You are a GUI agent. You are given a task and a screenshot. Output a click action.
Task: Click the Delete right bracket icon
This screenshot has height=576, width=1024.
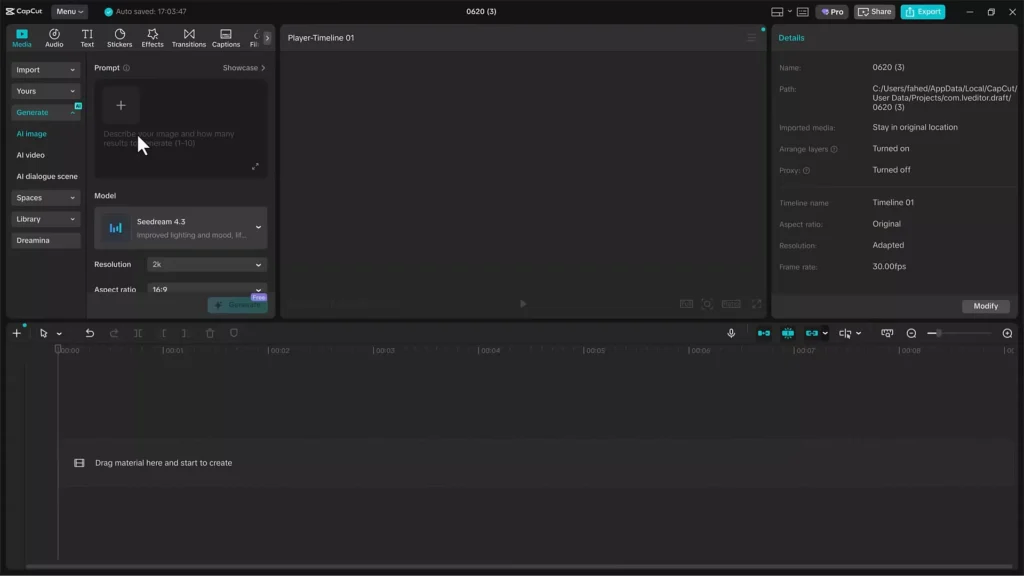pyautogui.click(x=185, y=333)
